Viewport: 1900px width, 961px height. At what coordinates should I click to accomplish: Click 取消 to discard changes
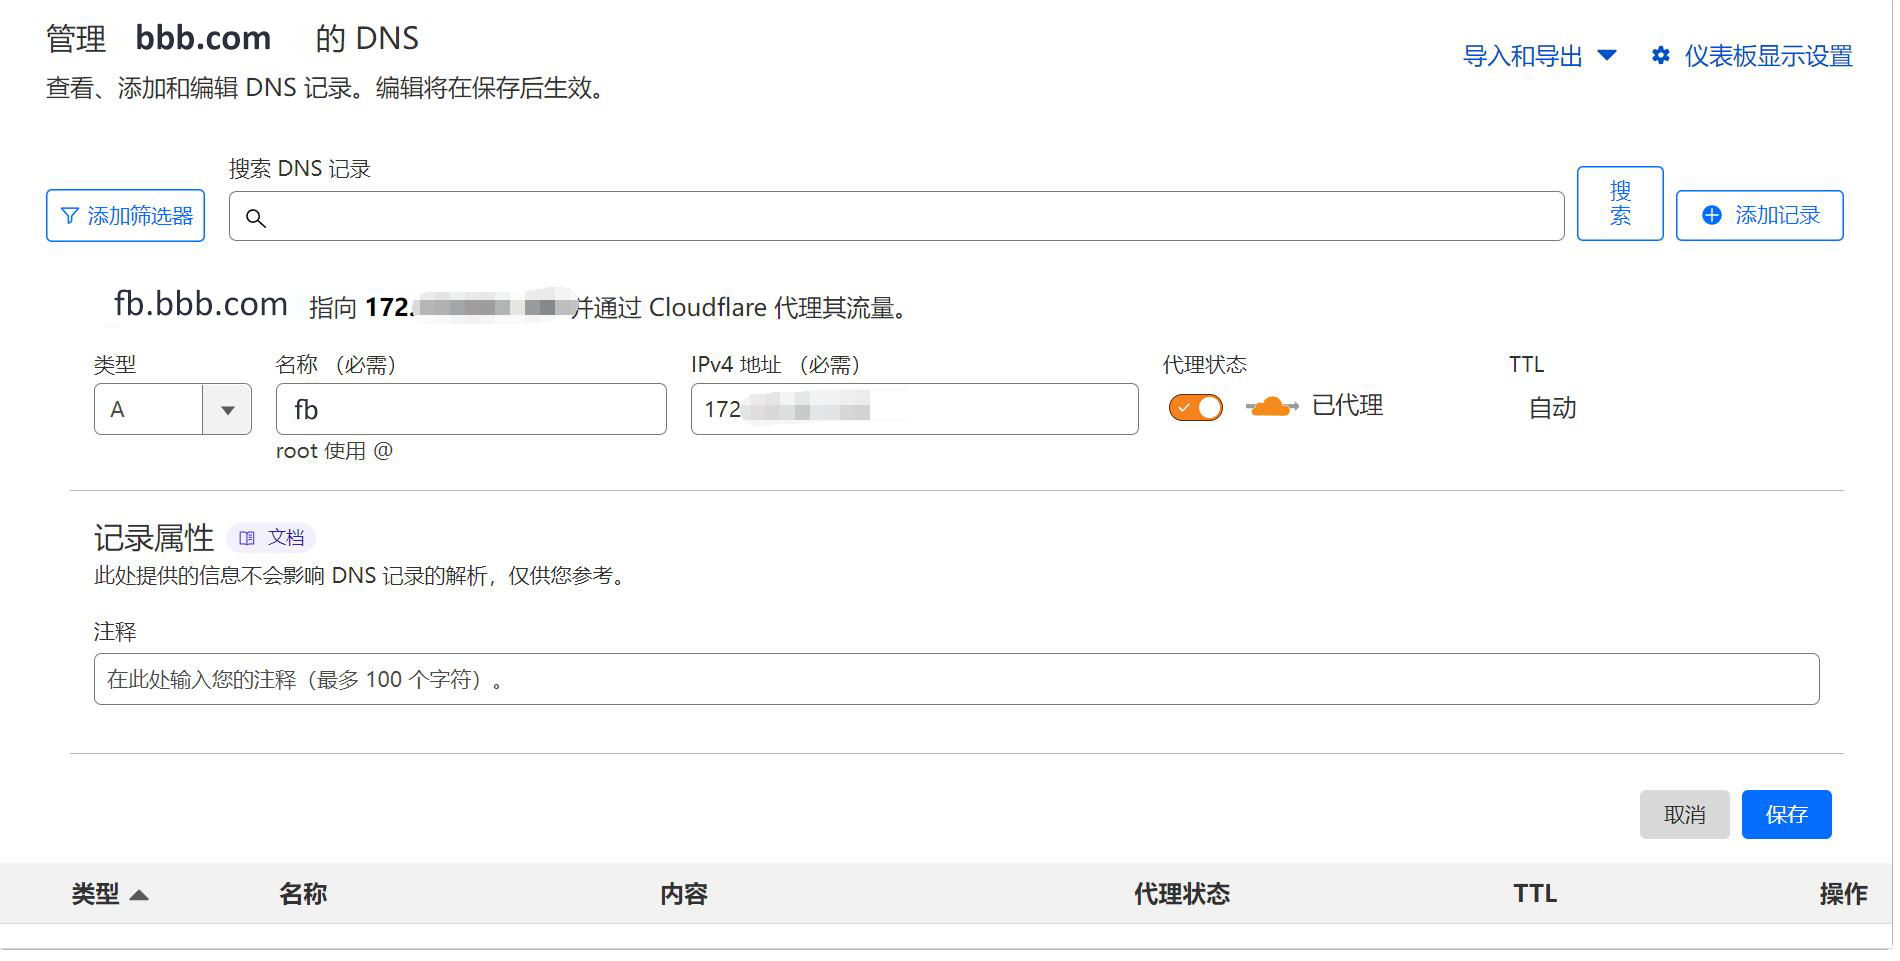pos(1684,814)
